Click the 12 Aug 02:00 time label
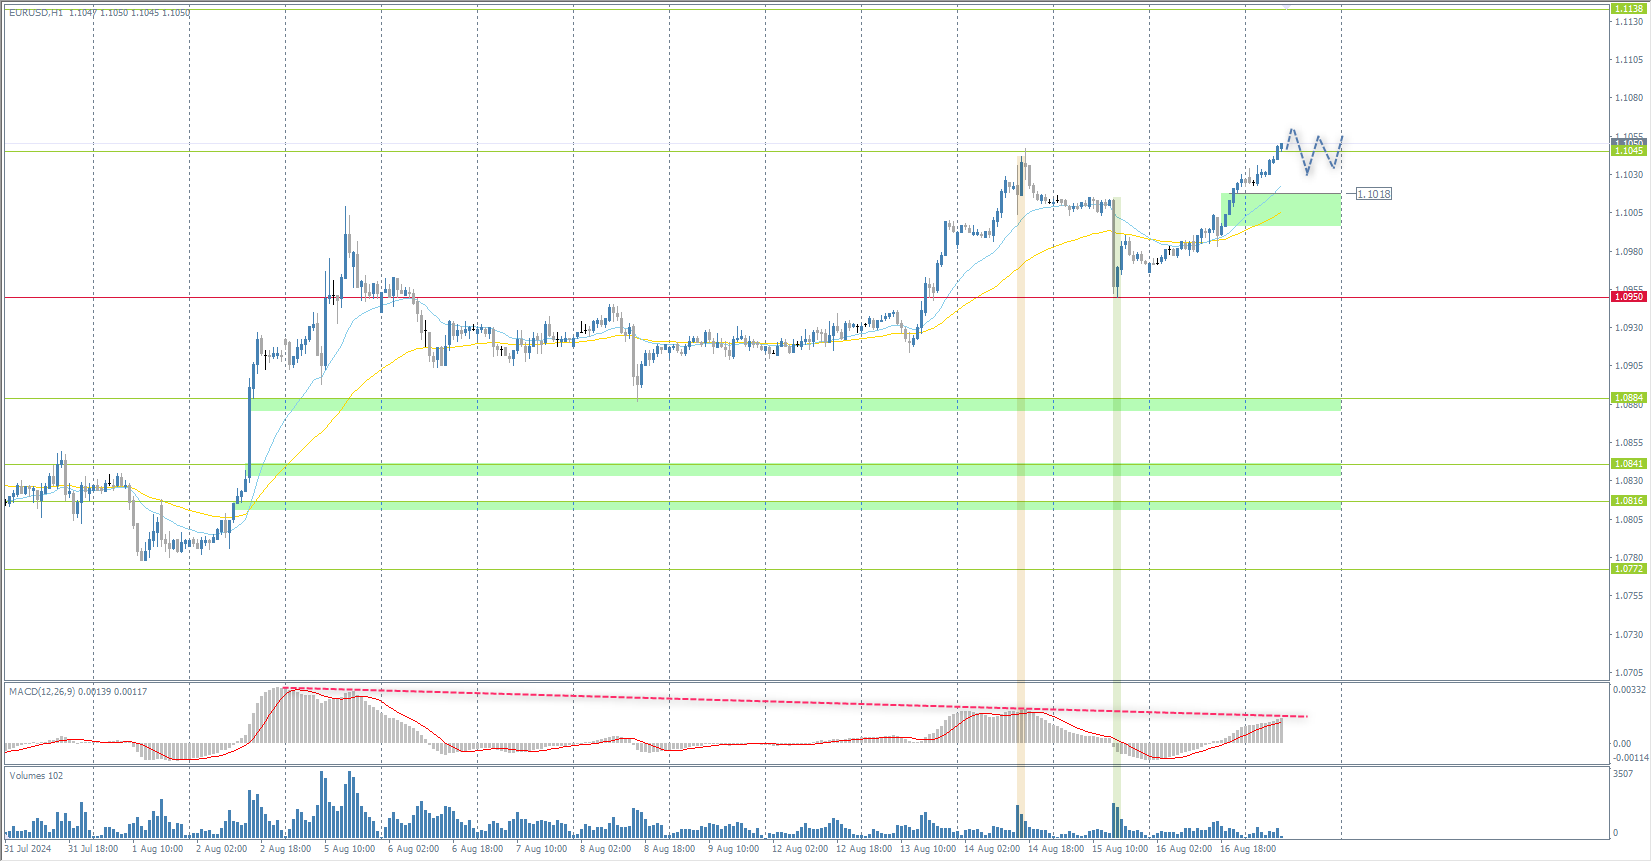The height and width of the screenshot is (862, 1652). pyautogui.click(x=800, y=849)
